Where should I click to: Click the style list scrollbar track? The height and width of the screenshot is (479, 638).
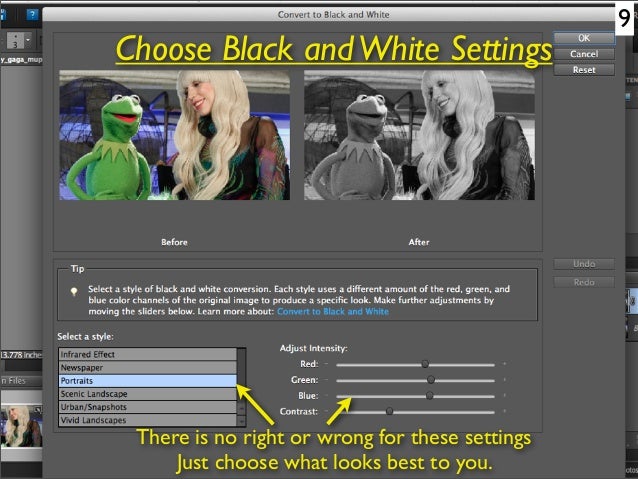(x=242, y=374)
